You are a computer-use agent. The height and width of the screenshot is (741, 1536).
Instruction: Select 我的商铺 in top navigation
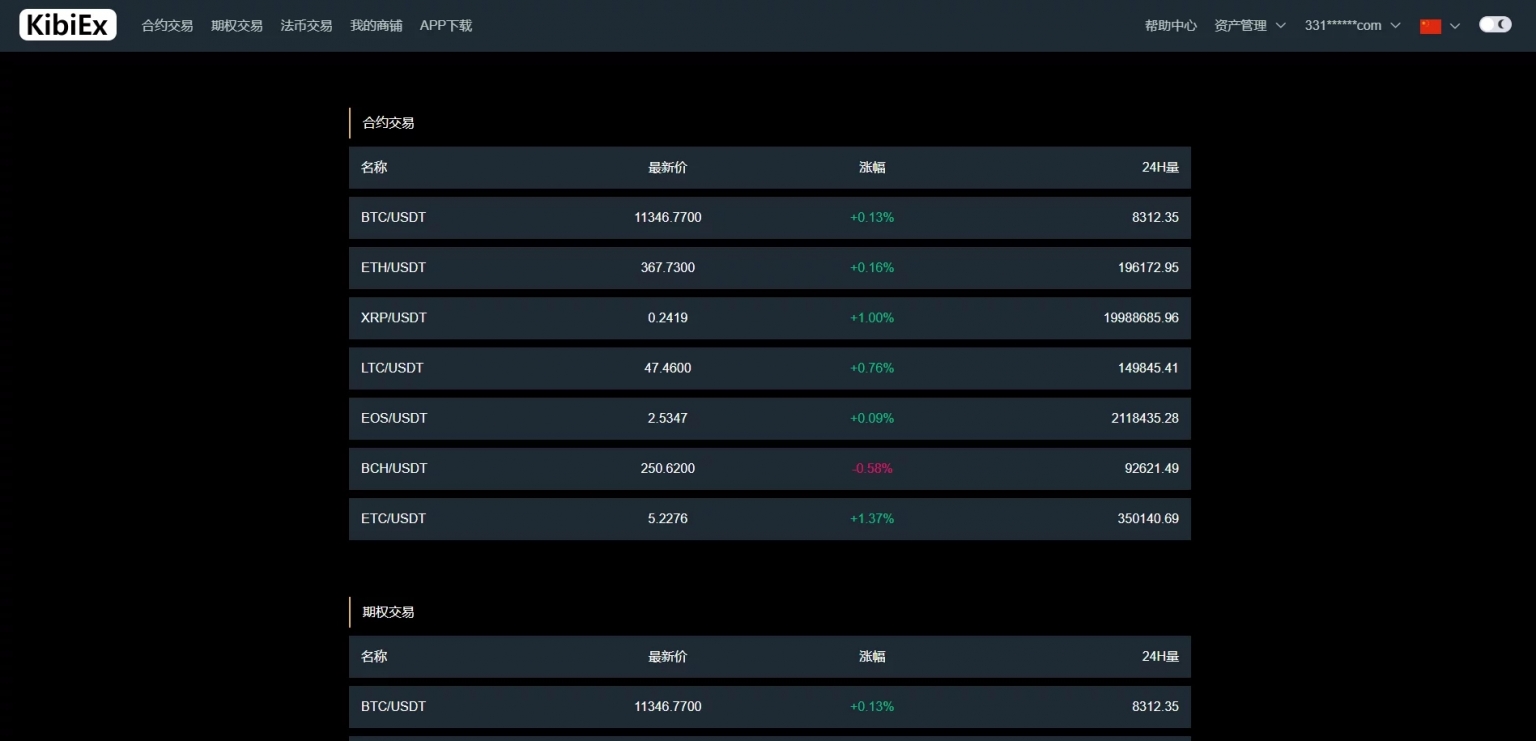point(376,26)
